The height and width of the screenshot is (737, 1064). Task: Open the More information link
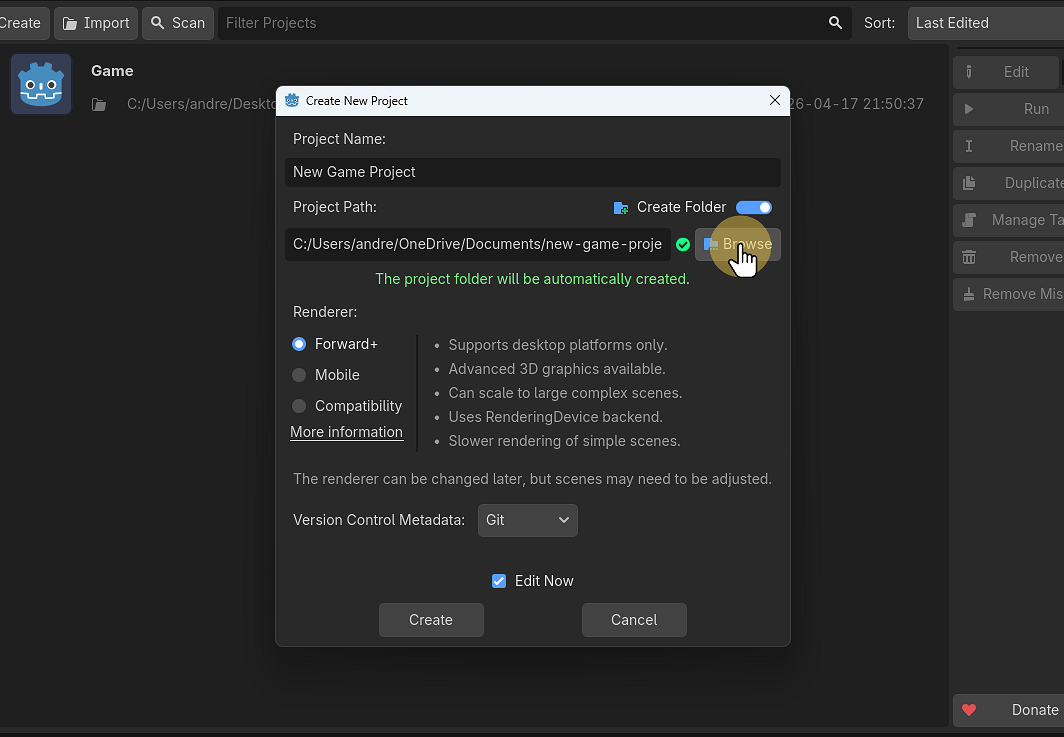[346, 432]
